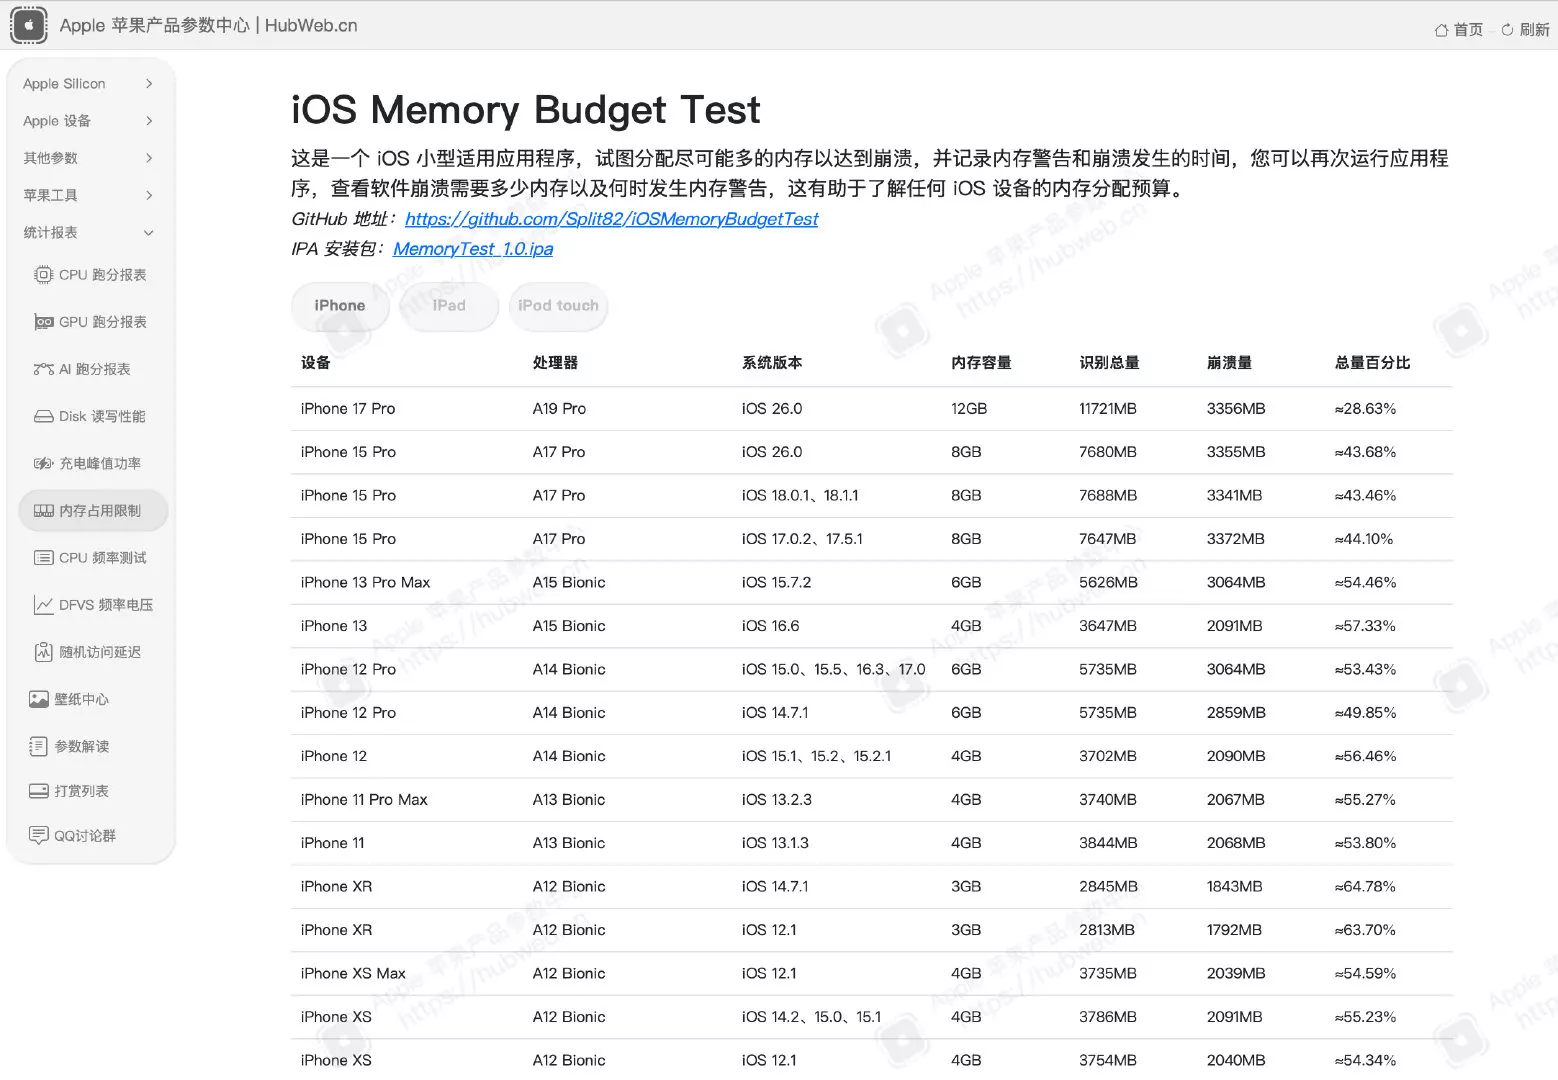Open the GitHub repository link
The width and height of the screenshot is (1558, 1080).
[611, 219]
